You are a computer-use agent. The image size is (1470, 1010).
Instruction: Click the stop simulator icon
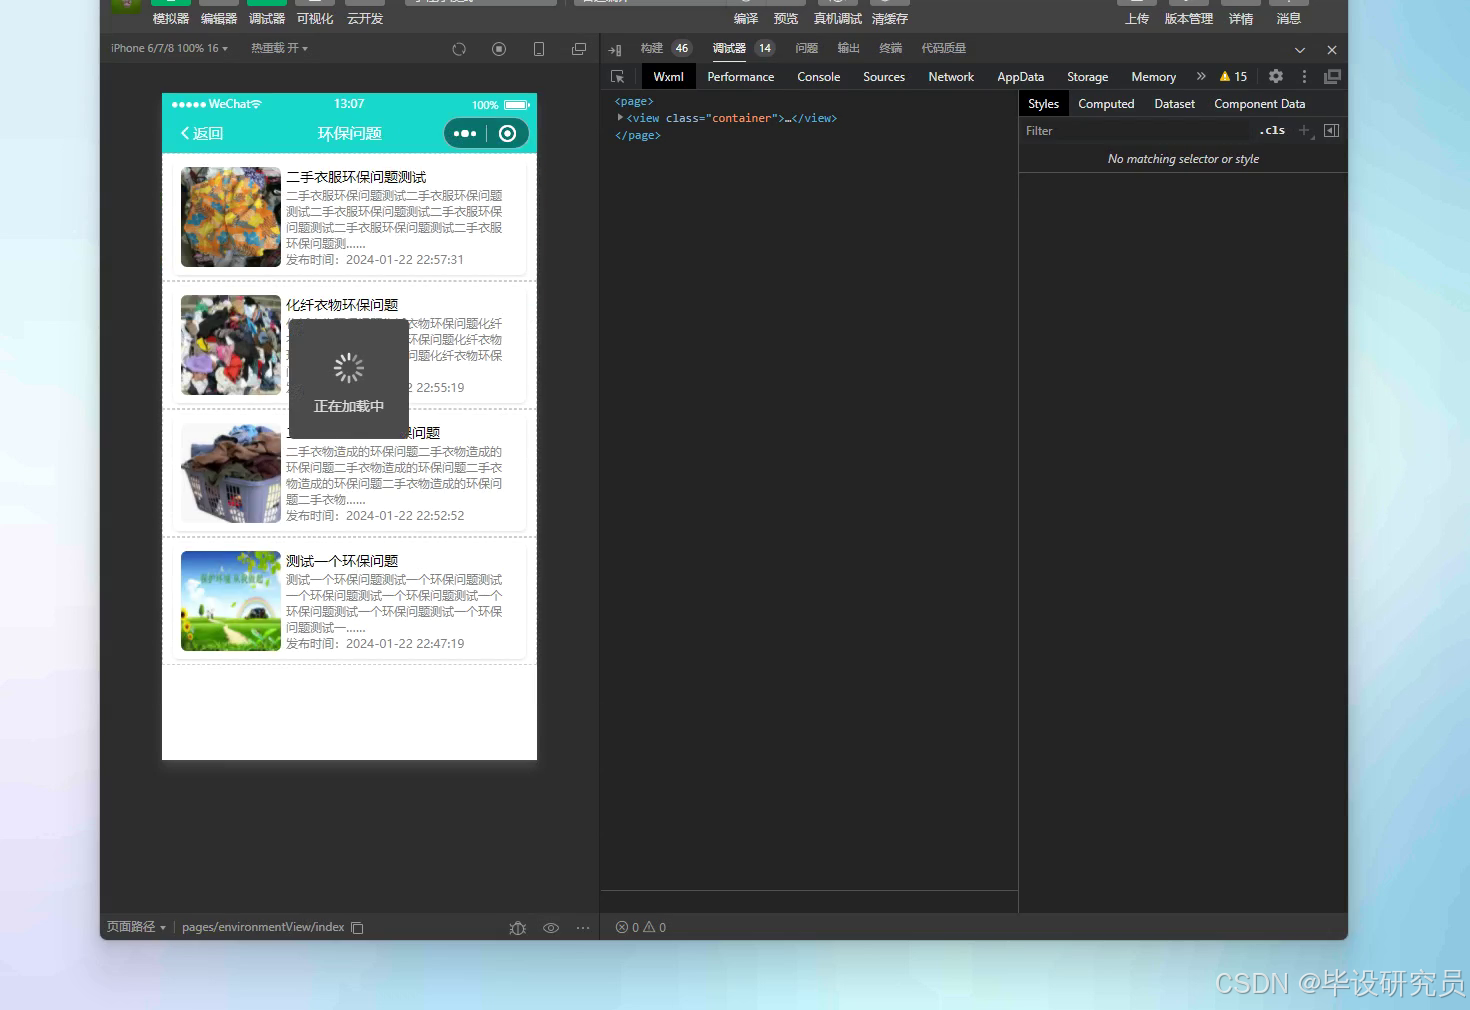pos(499,49)
